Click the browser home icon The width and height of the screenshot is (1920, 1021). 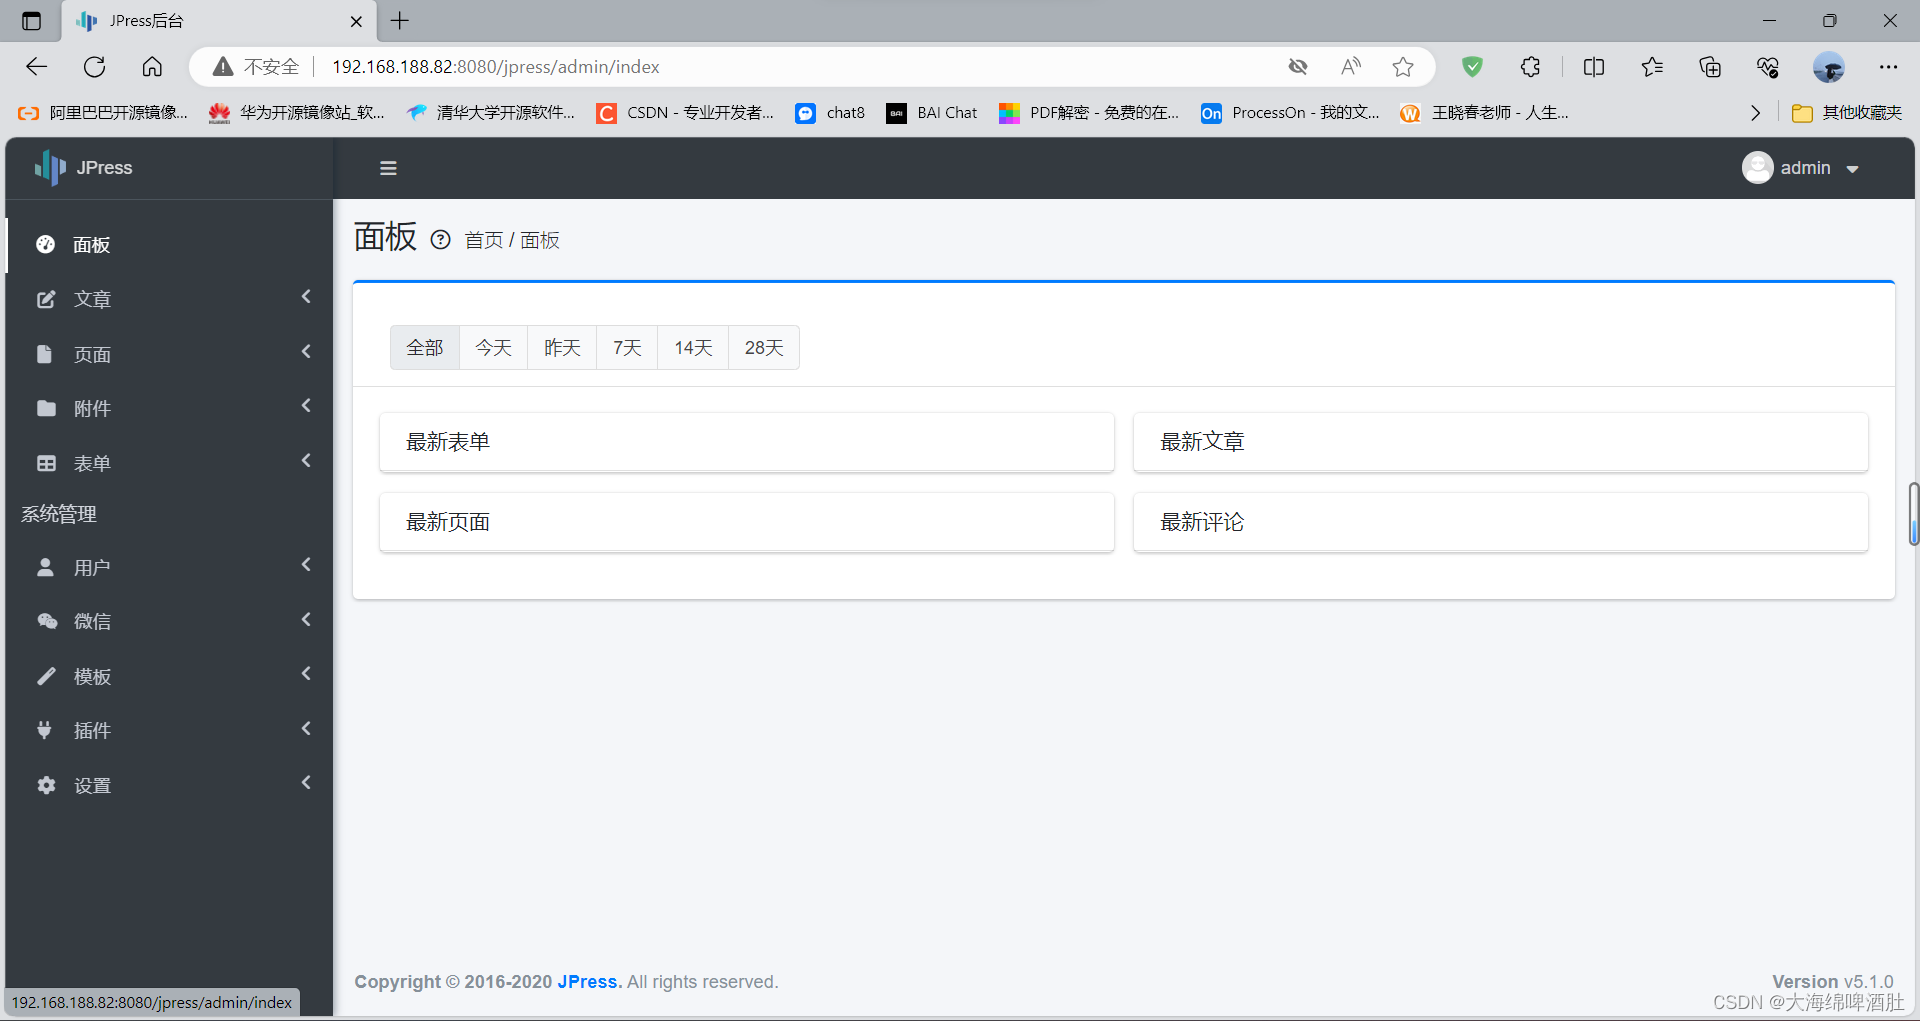(x=152, y=67)
